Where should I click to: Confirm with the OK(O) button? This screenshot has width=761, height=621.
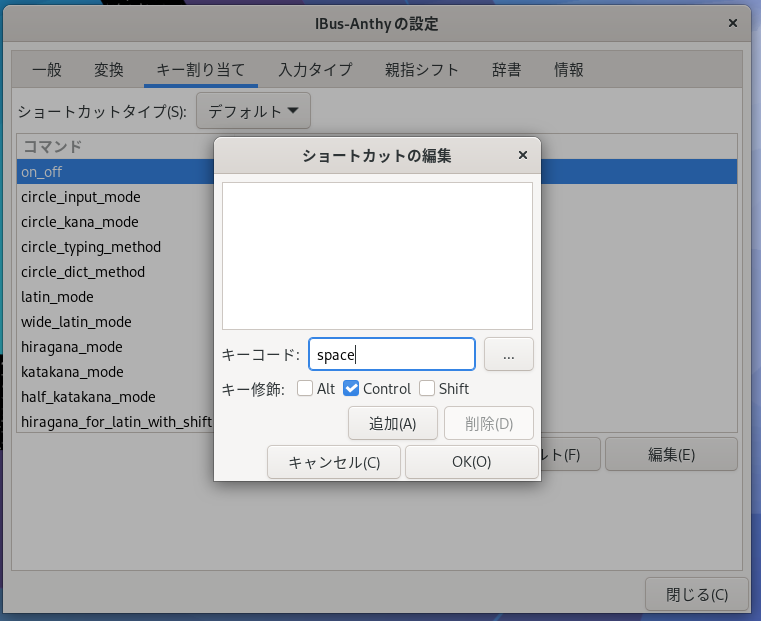point(472,462)
